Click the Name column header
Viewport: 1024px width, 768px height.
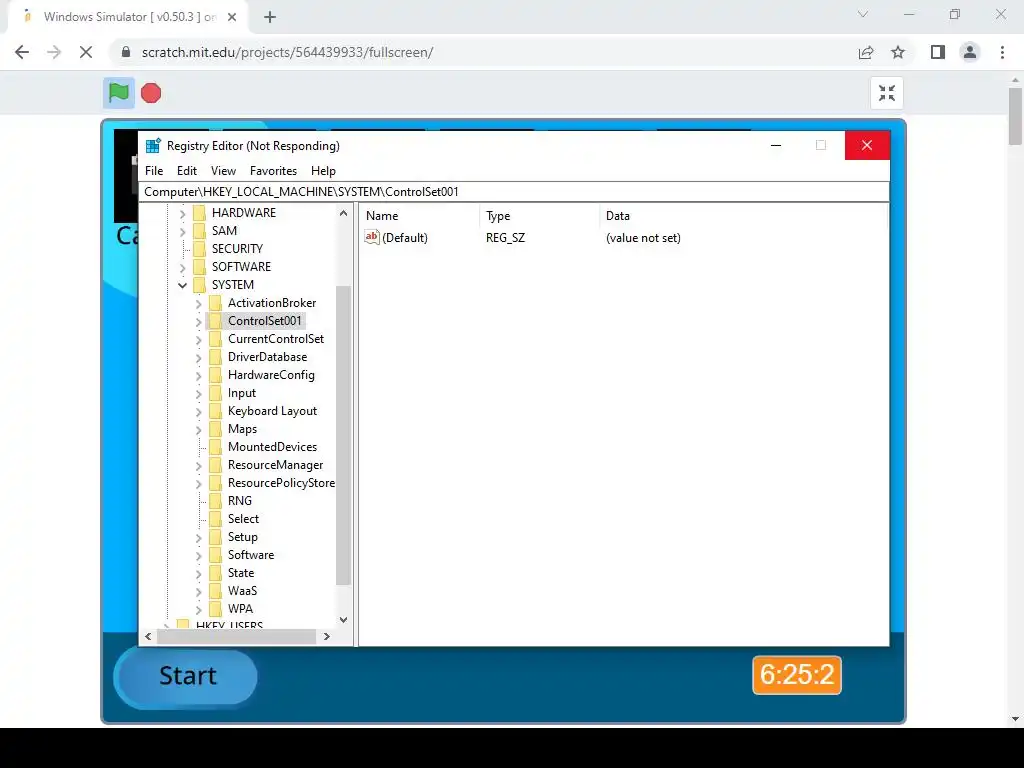point(418,216)
